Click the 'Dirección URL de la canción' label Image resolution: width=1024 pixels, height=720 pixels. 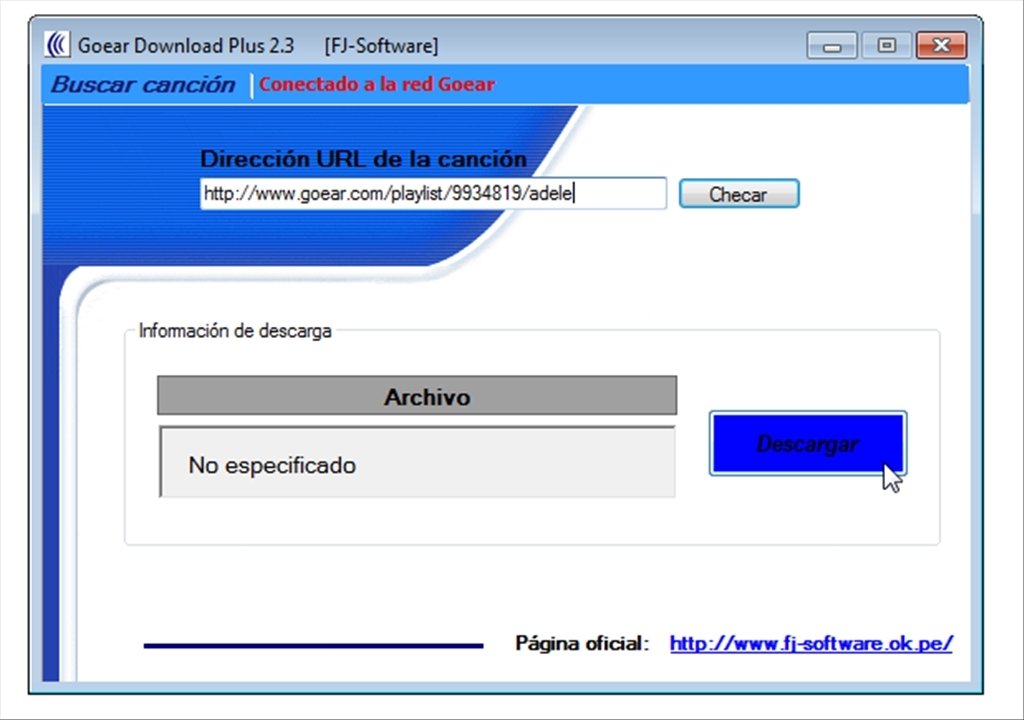[x=363, y=159]
